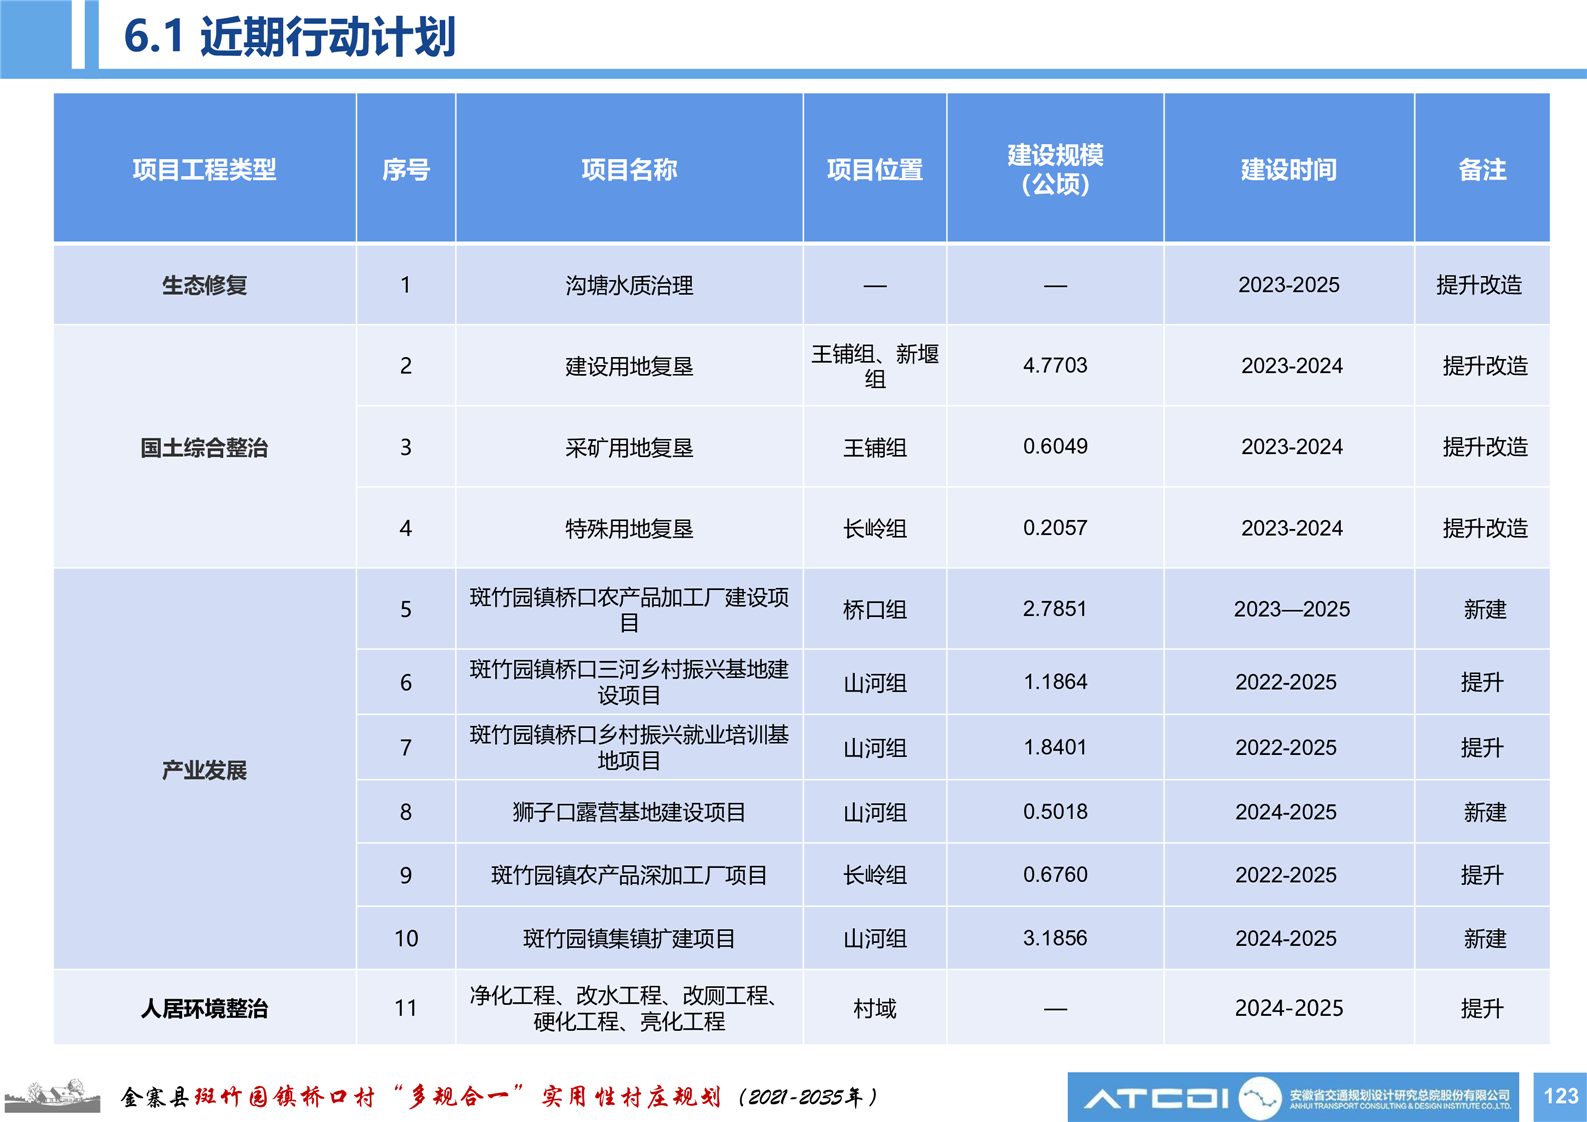This screenshot has width=1587, height=1122.
Task: Click the 采矿用地复垦 project name
Action: (x=629, y=447)
